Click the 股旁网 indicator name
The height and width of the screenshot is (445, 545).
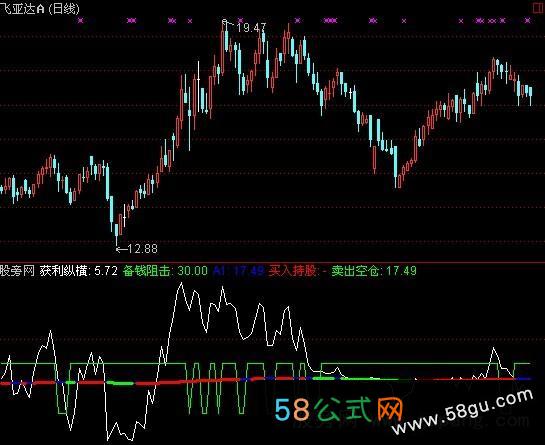17,270
